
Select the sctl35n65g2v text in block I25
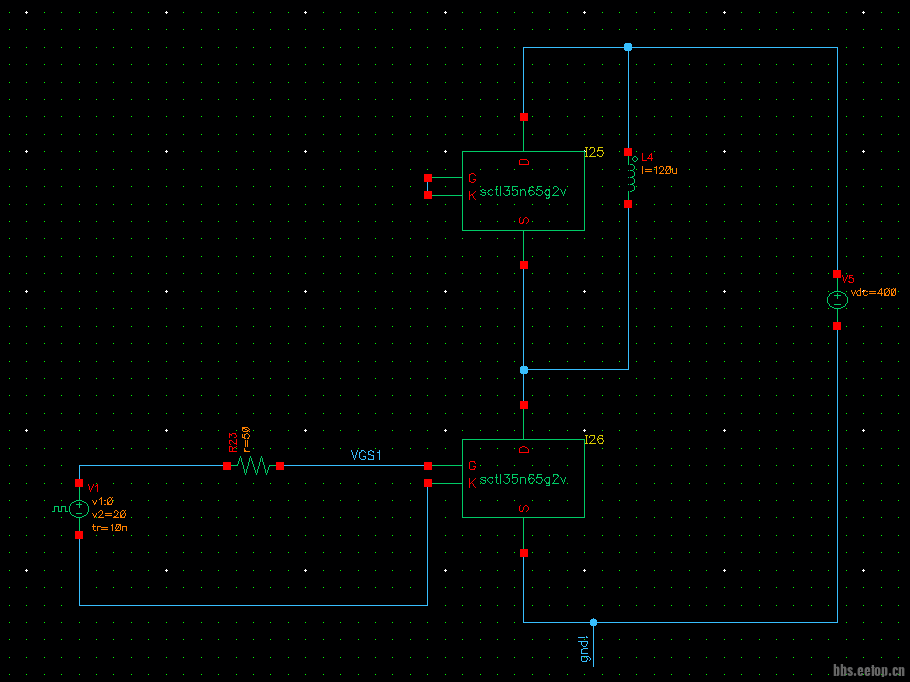(523, 191)
